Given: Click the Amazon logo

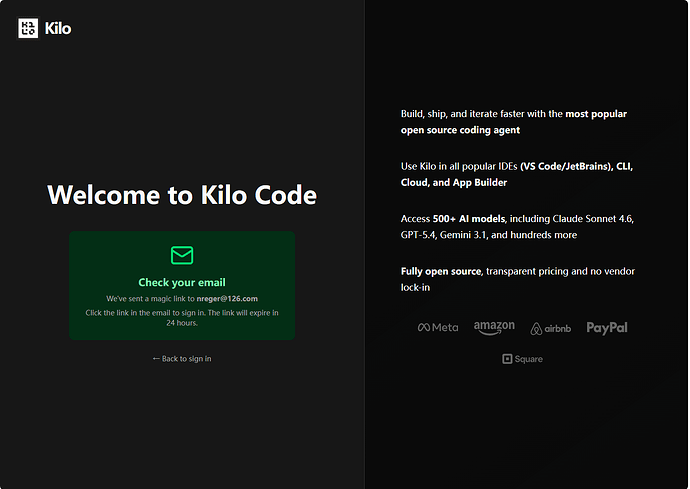Looking at the screenshot, I should pyautogui.click(x=494, y=327).
